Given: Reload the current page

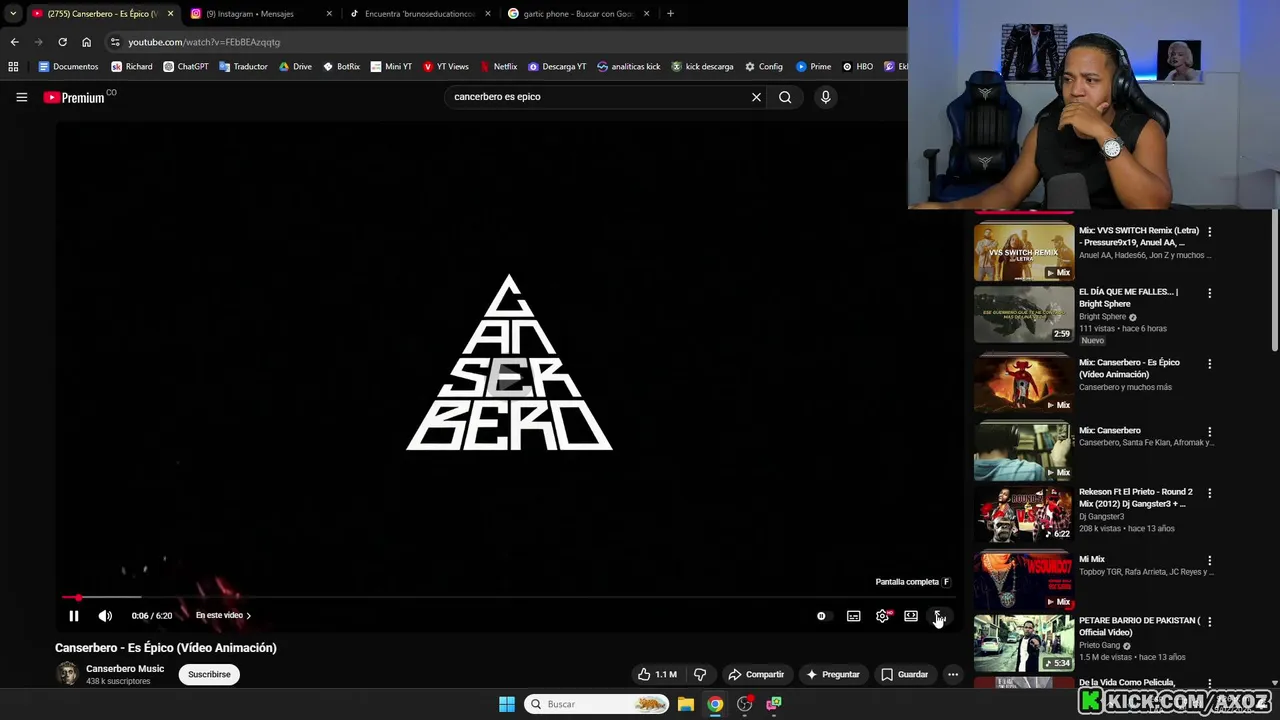Looking at the screenshot, I should [x=62, y=42].
